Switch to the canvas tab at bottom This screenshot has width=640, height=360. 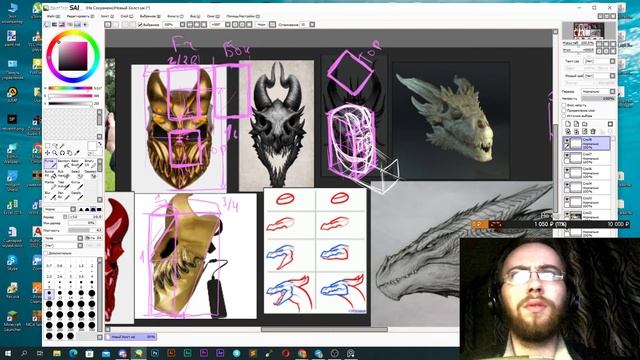[x=131, y=337]
